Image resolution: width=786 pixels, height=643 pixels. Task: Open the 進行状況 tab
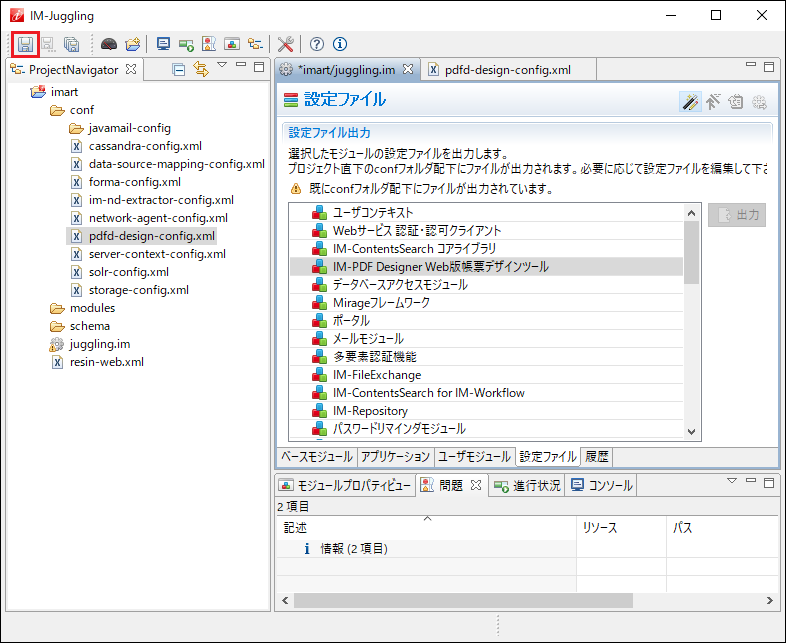click(x=527, y=485)
